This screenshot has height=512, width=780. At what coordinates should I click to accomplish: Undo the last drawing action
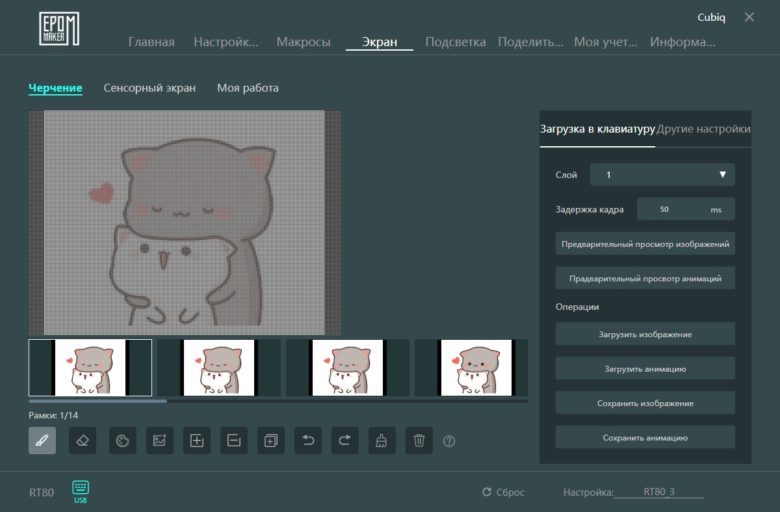(308, 440)
